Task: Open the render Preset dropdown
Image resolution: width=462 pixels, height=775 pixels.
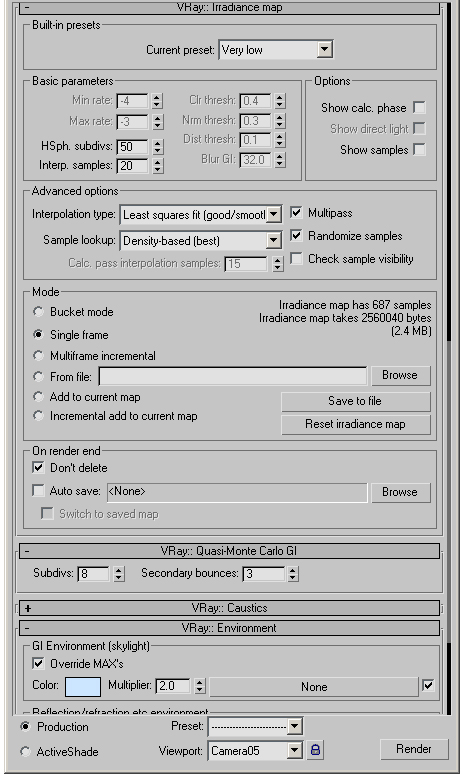Action: [255, 727]
